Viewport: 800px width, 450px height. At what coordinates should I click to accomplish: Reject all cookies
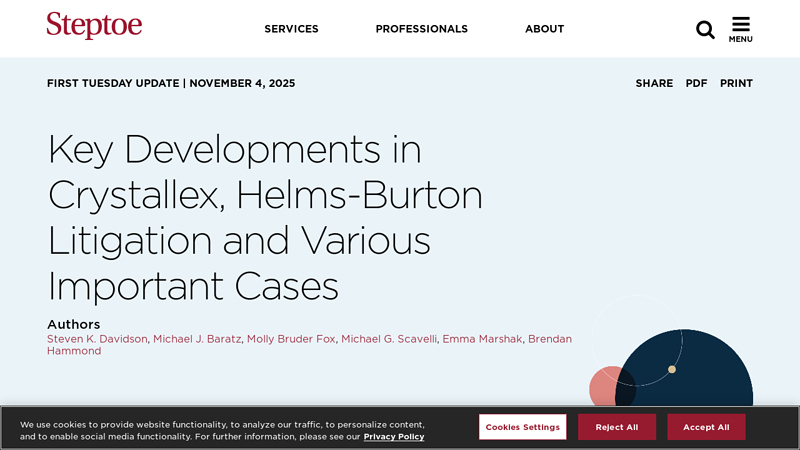click(616, 427)
